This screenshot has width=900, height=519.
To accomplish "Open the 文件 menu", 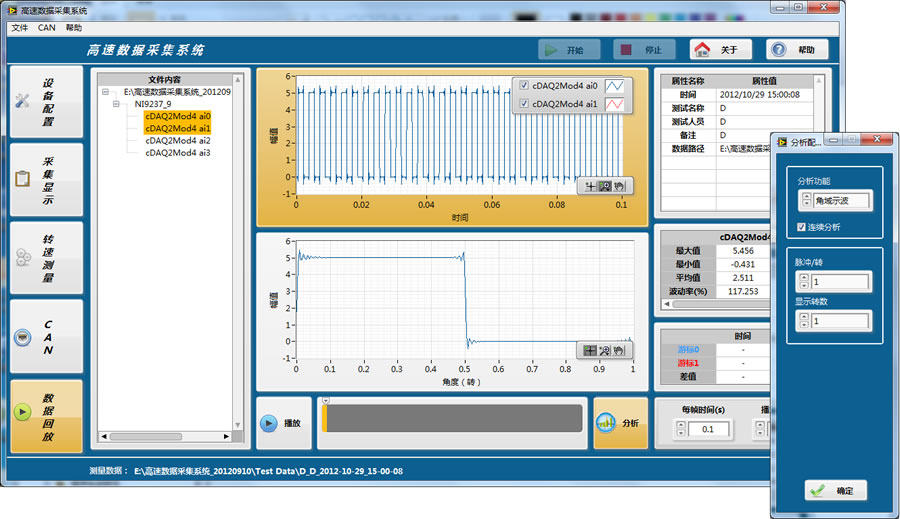I will pos(20,28).
